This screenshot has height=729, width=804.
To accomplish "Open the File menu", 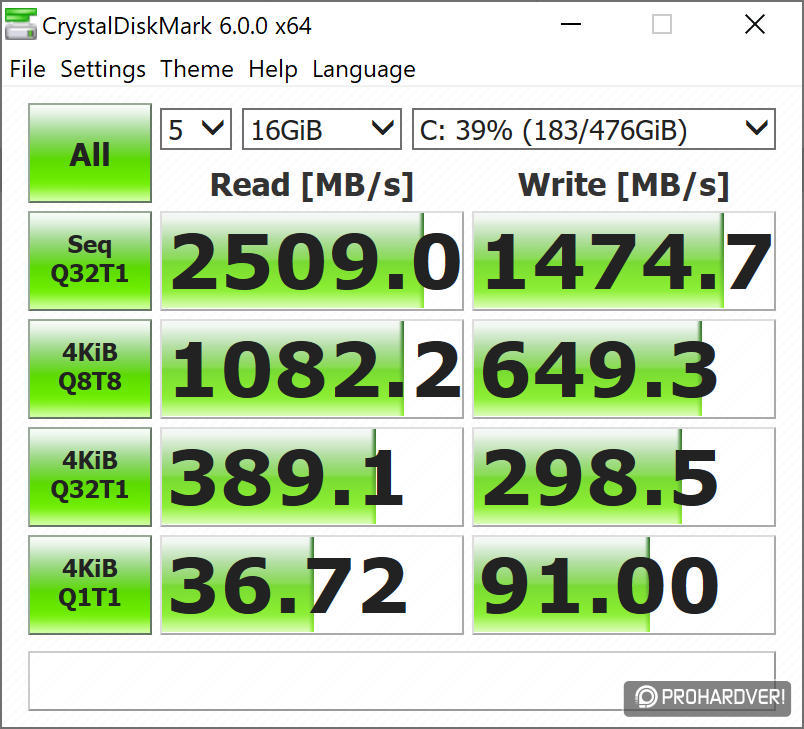I will click(28, 69).
